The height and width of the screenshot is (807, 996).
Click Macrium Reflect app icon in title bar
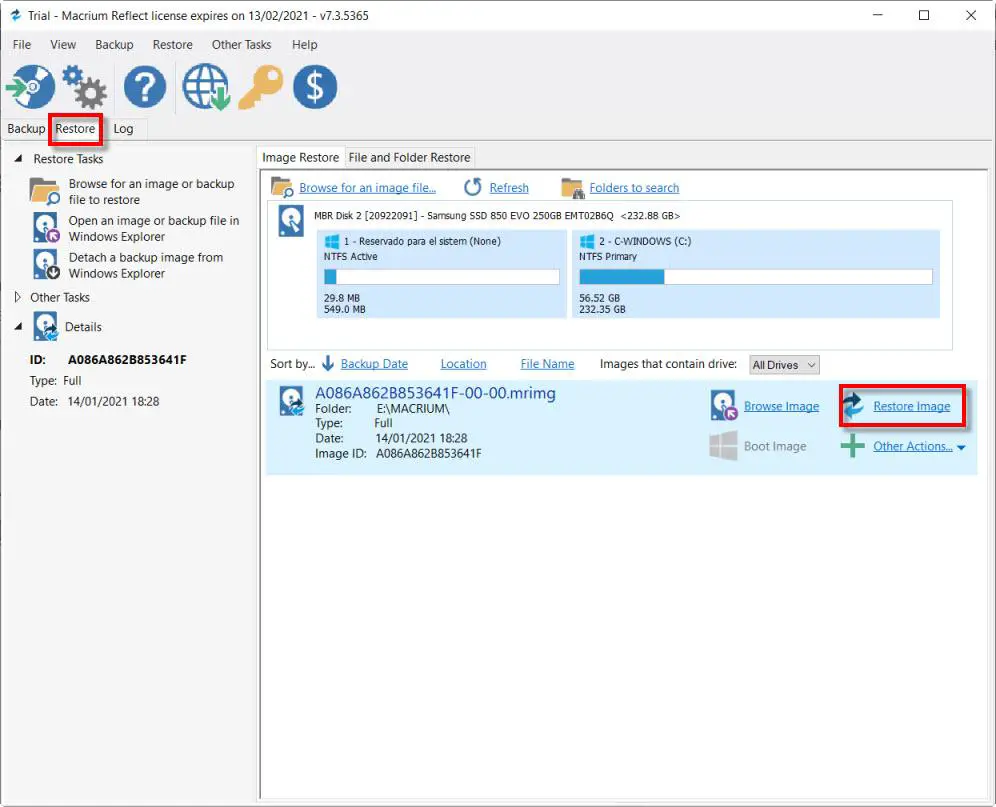tap(15, 15)
